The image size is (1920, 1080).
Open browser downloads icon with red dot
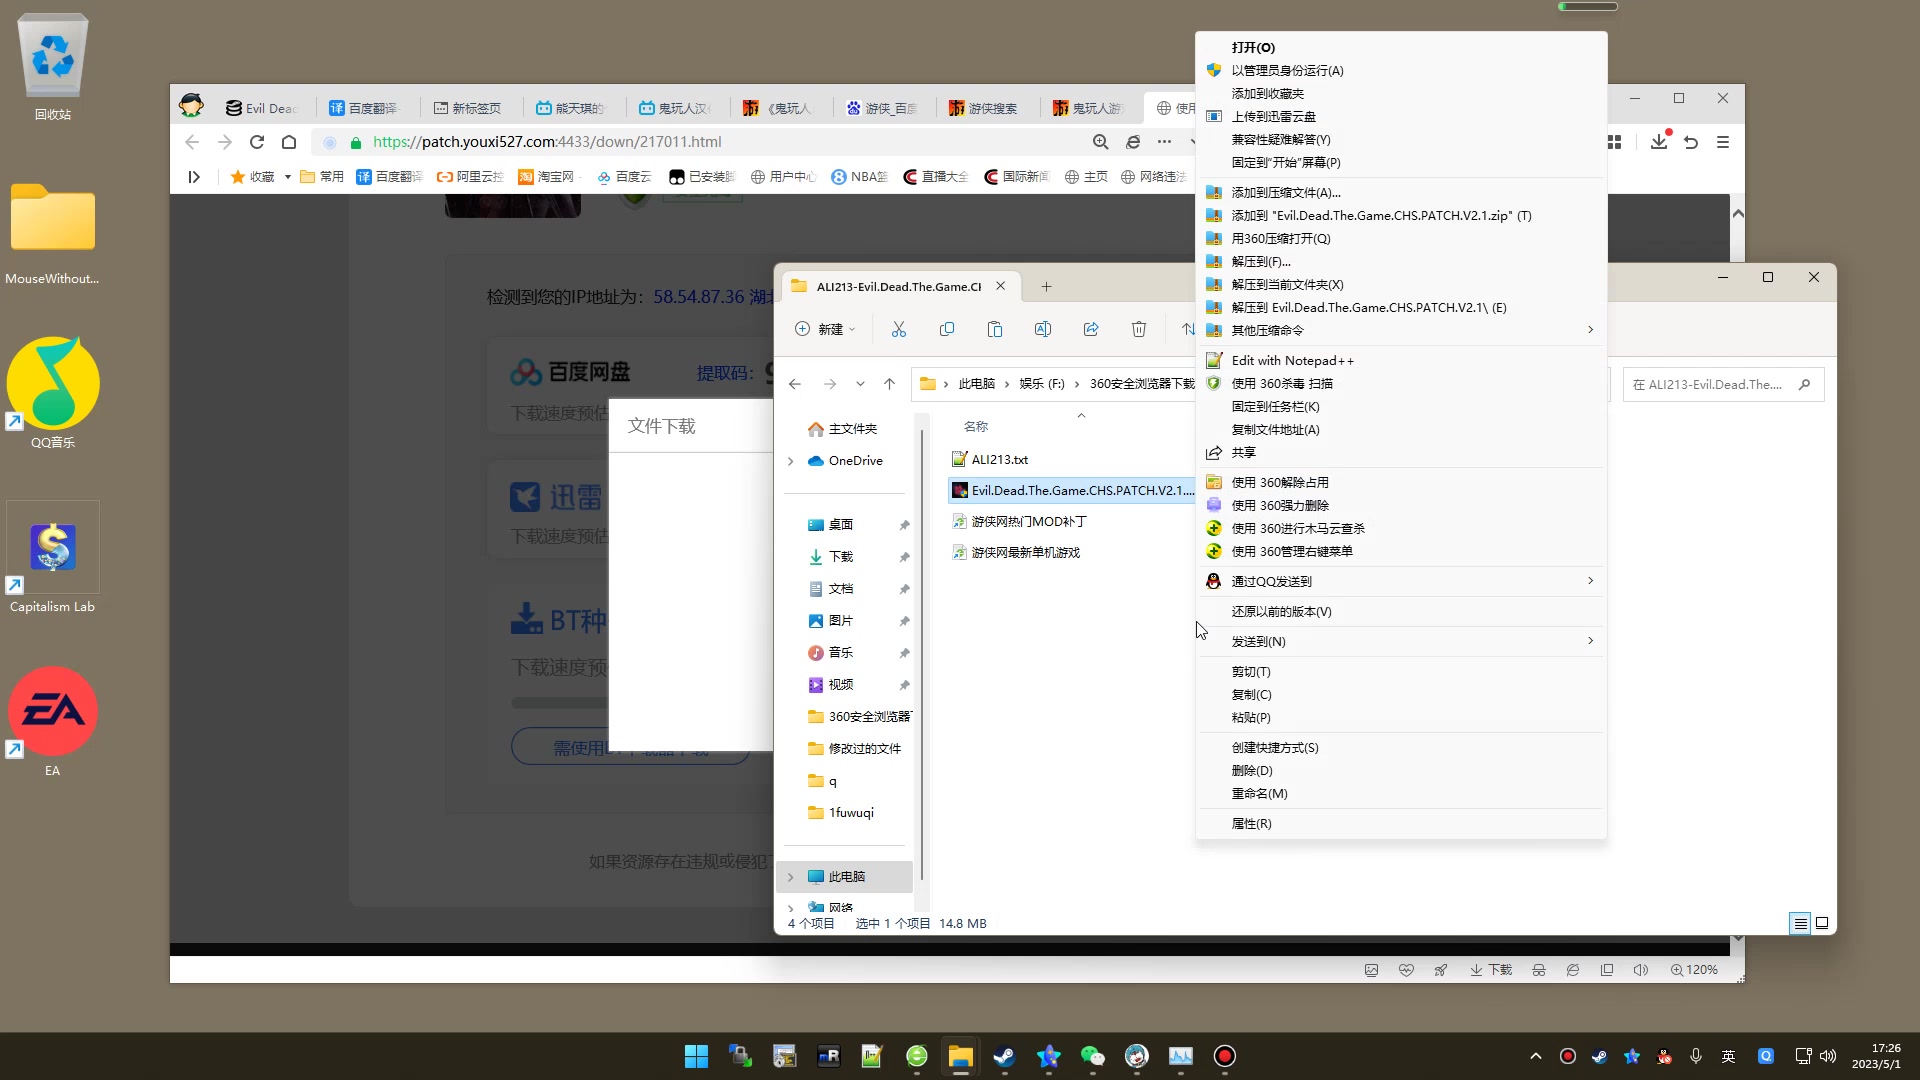coord(1659,141)
